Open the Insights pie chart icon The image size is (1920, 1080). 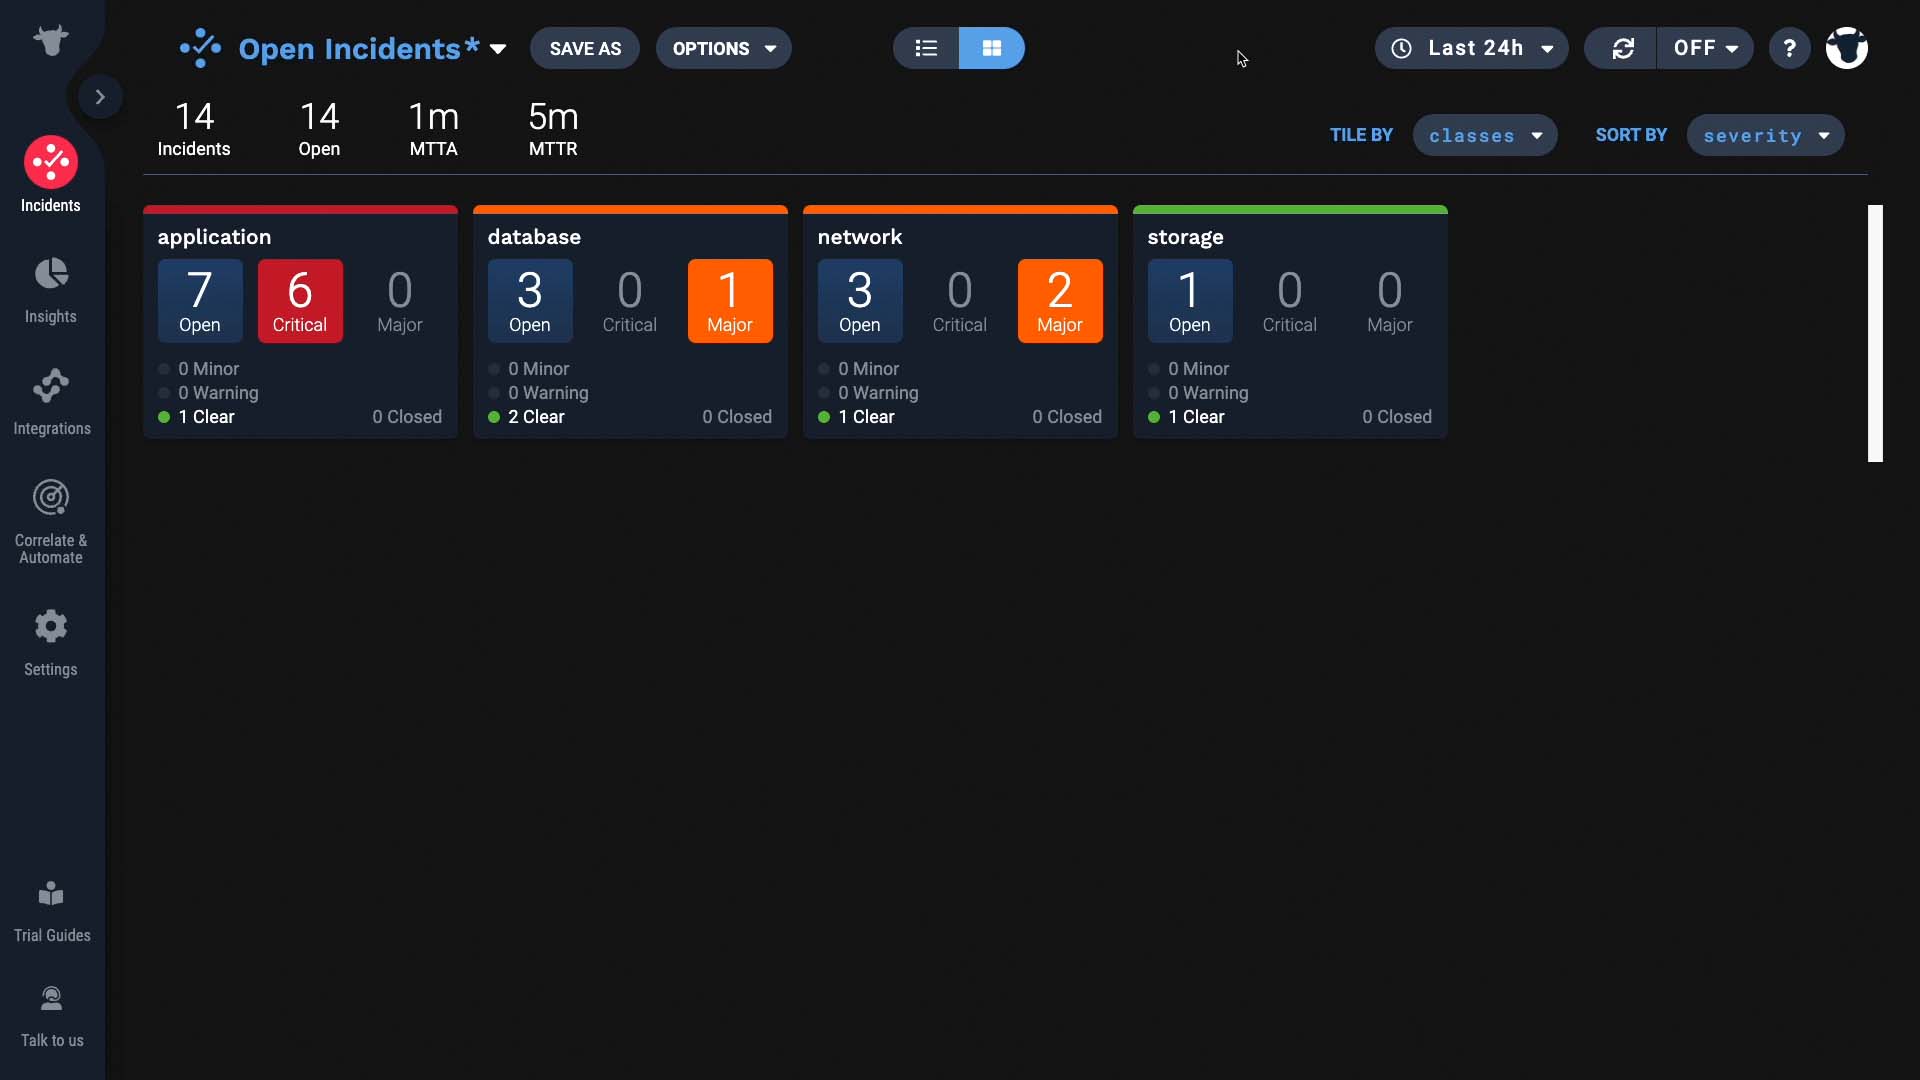(51, 274)
